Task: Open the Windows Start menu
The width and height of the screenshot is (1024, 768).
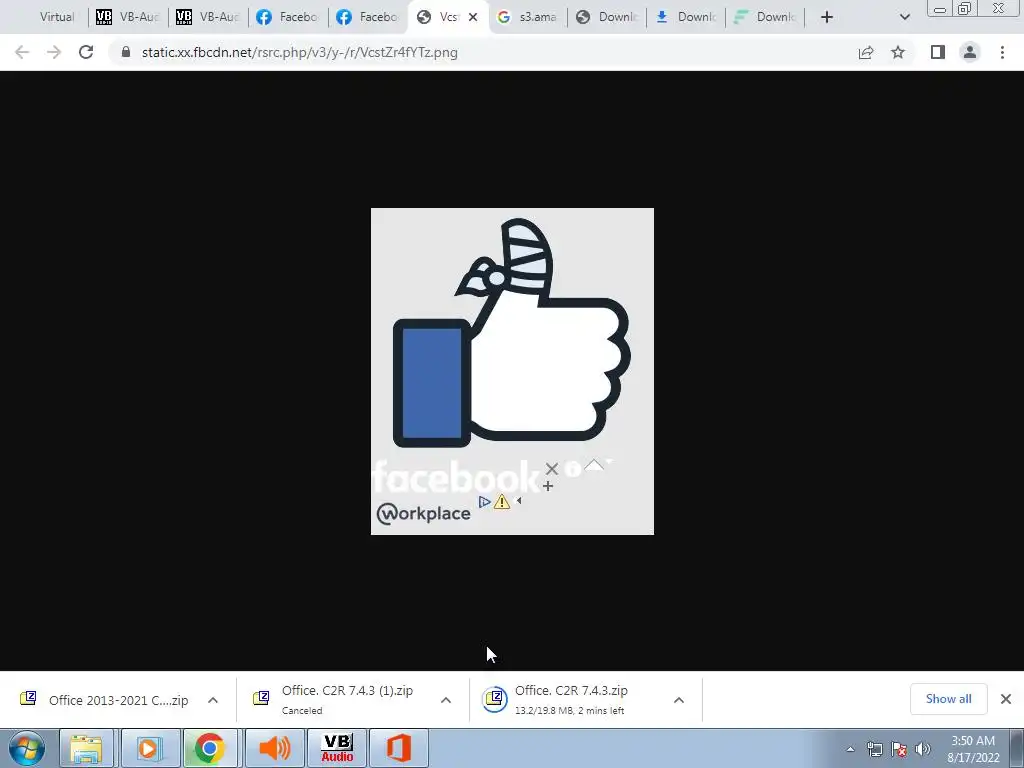Action: [27, 748]
